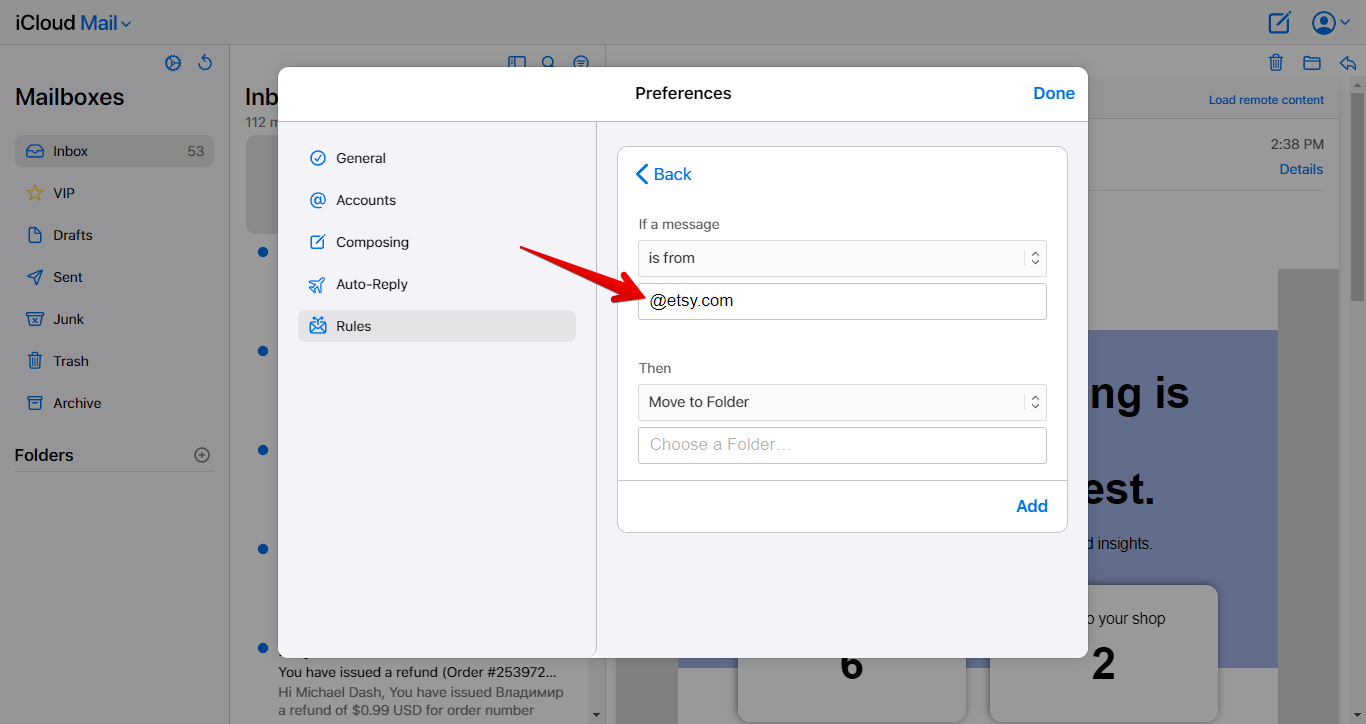The height and width of the screenshot is (724, 1366).
Task: Click the mailbox settings gear icon
Action: tap(173, 63)
